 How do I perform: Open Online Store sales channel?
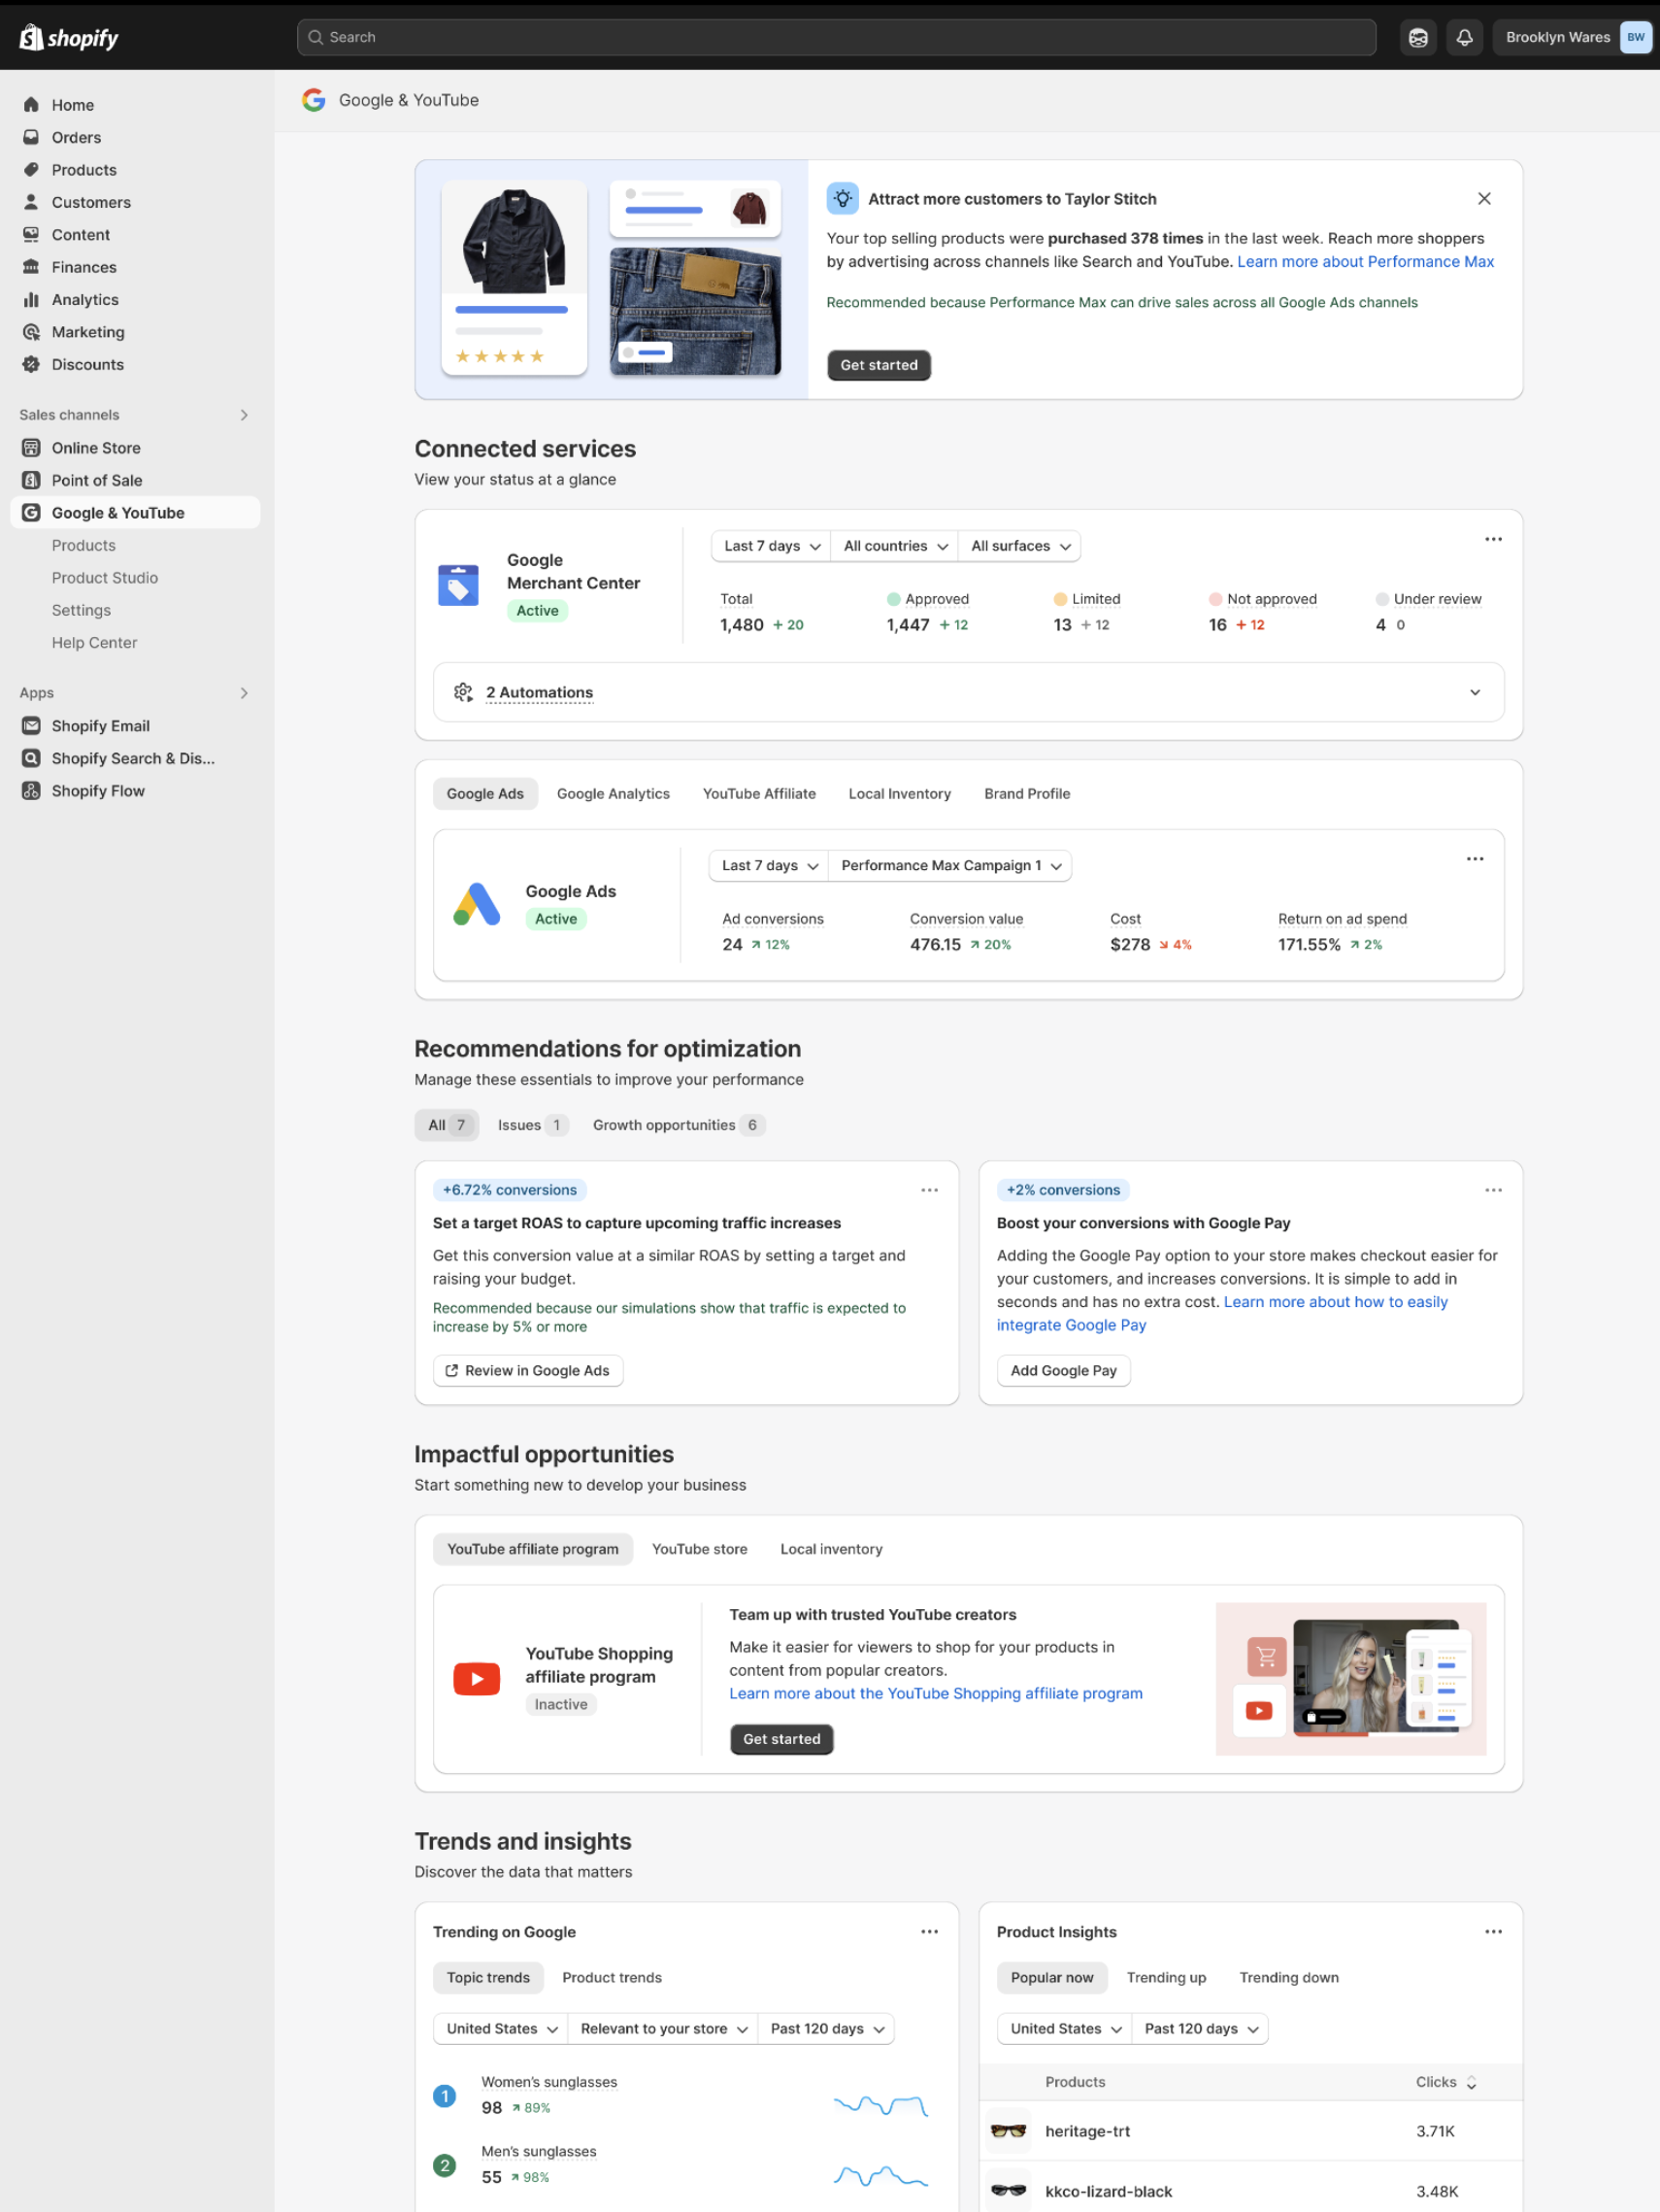[96, 448]
